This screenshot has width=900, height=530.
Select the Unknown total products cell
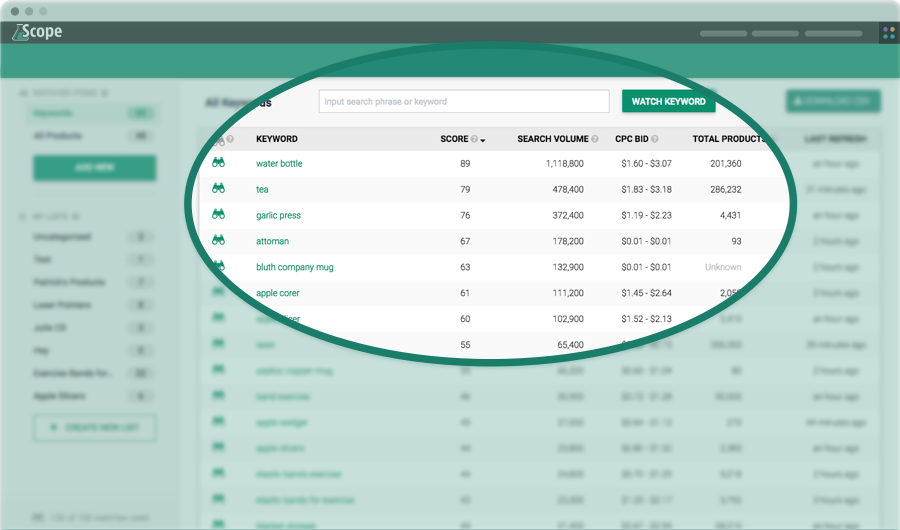723,267
